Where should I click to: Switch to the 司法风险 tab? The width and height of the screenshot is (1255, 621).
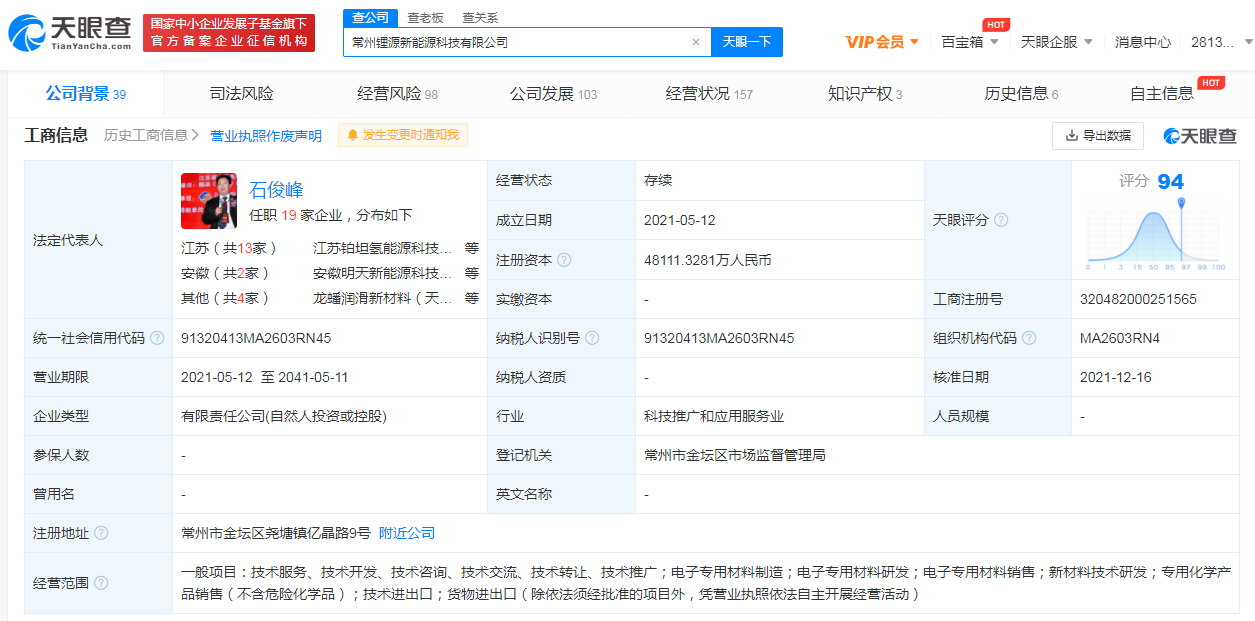241,94
